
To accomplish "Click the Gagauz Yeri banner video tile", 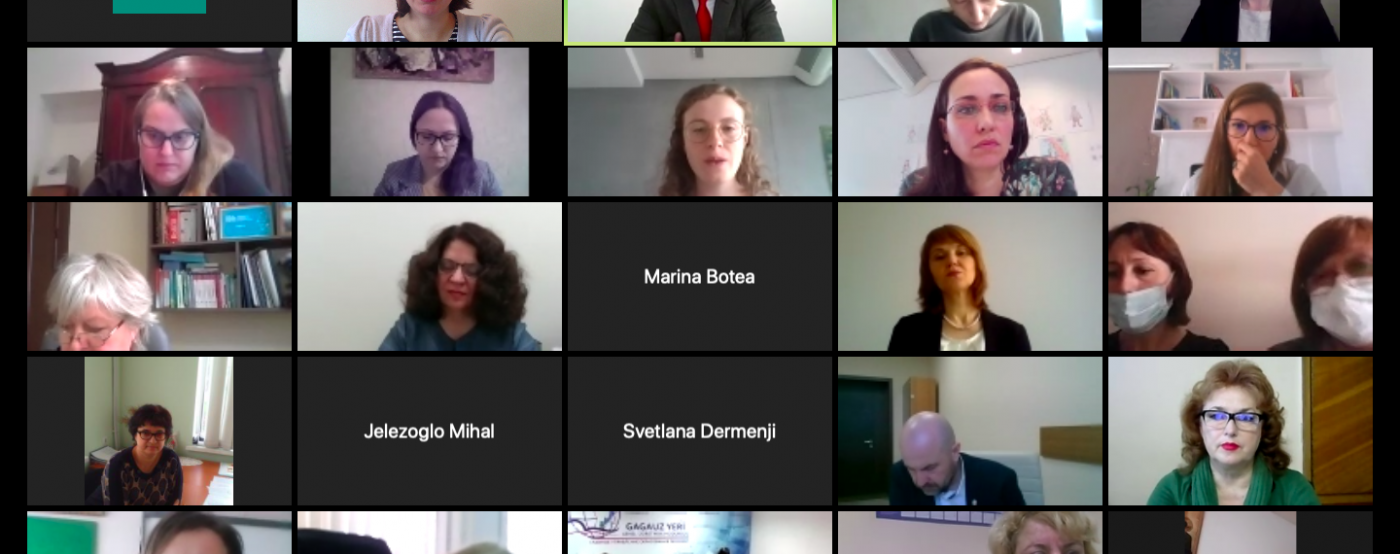I will (x=700, y=533).
